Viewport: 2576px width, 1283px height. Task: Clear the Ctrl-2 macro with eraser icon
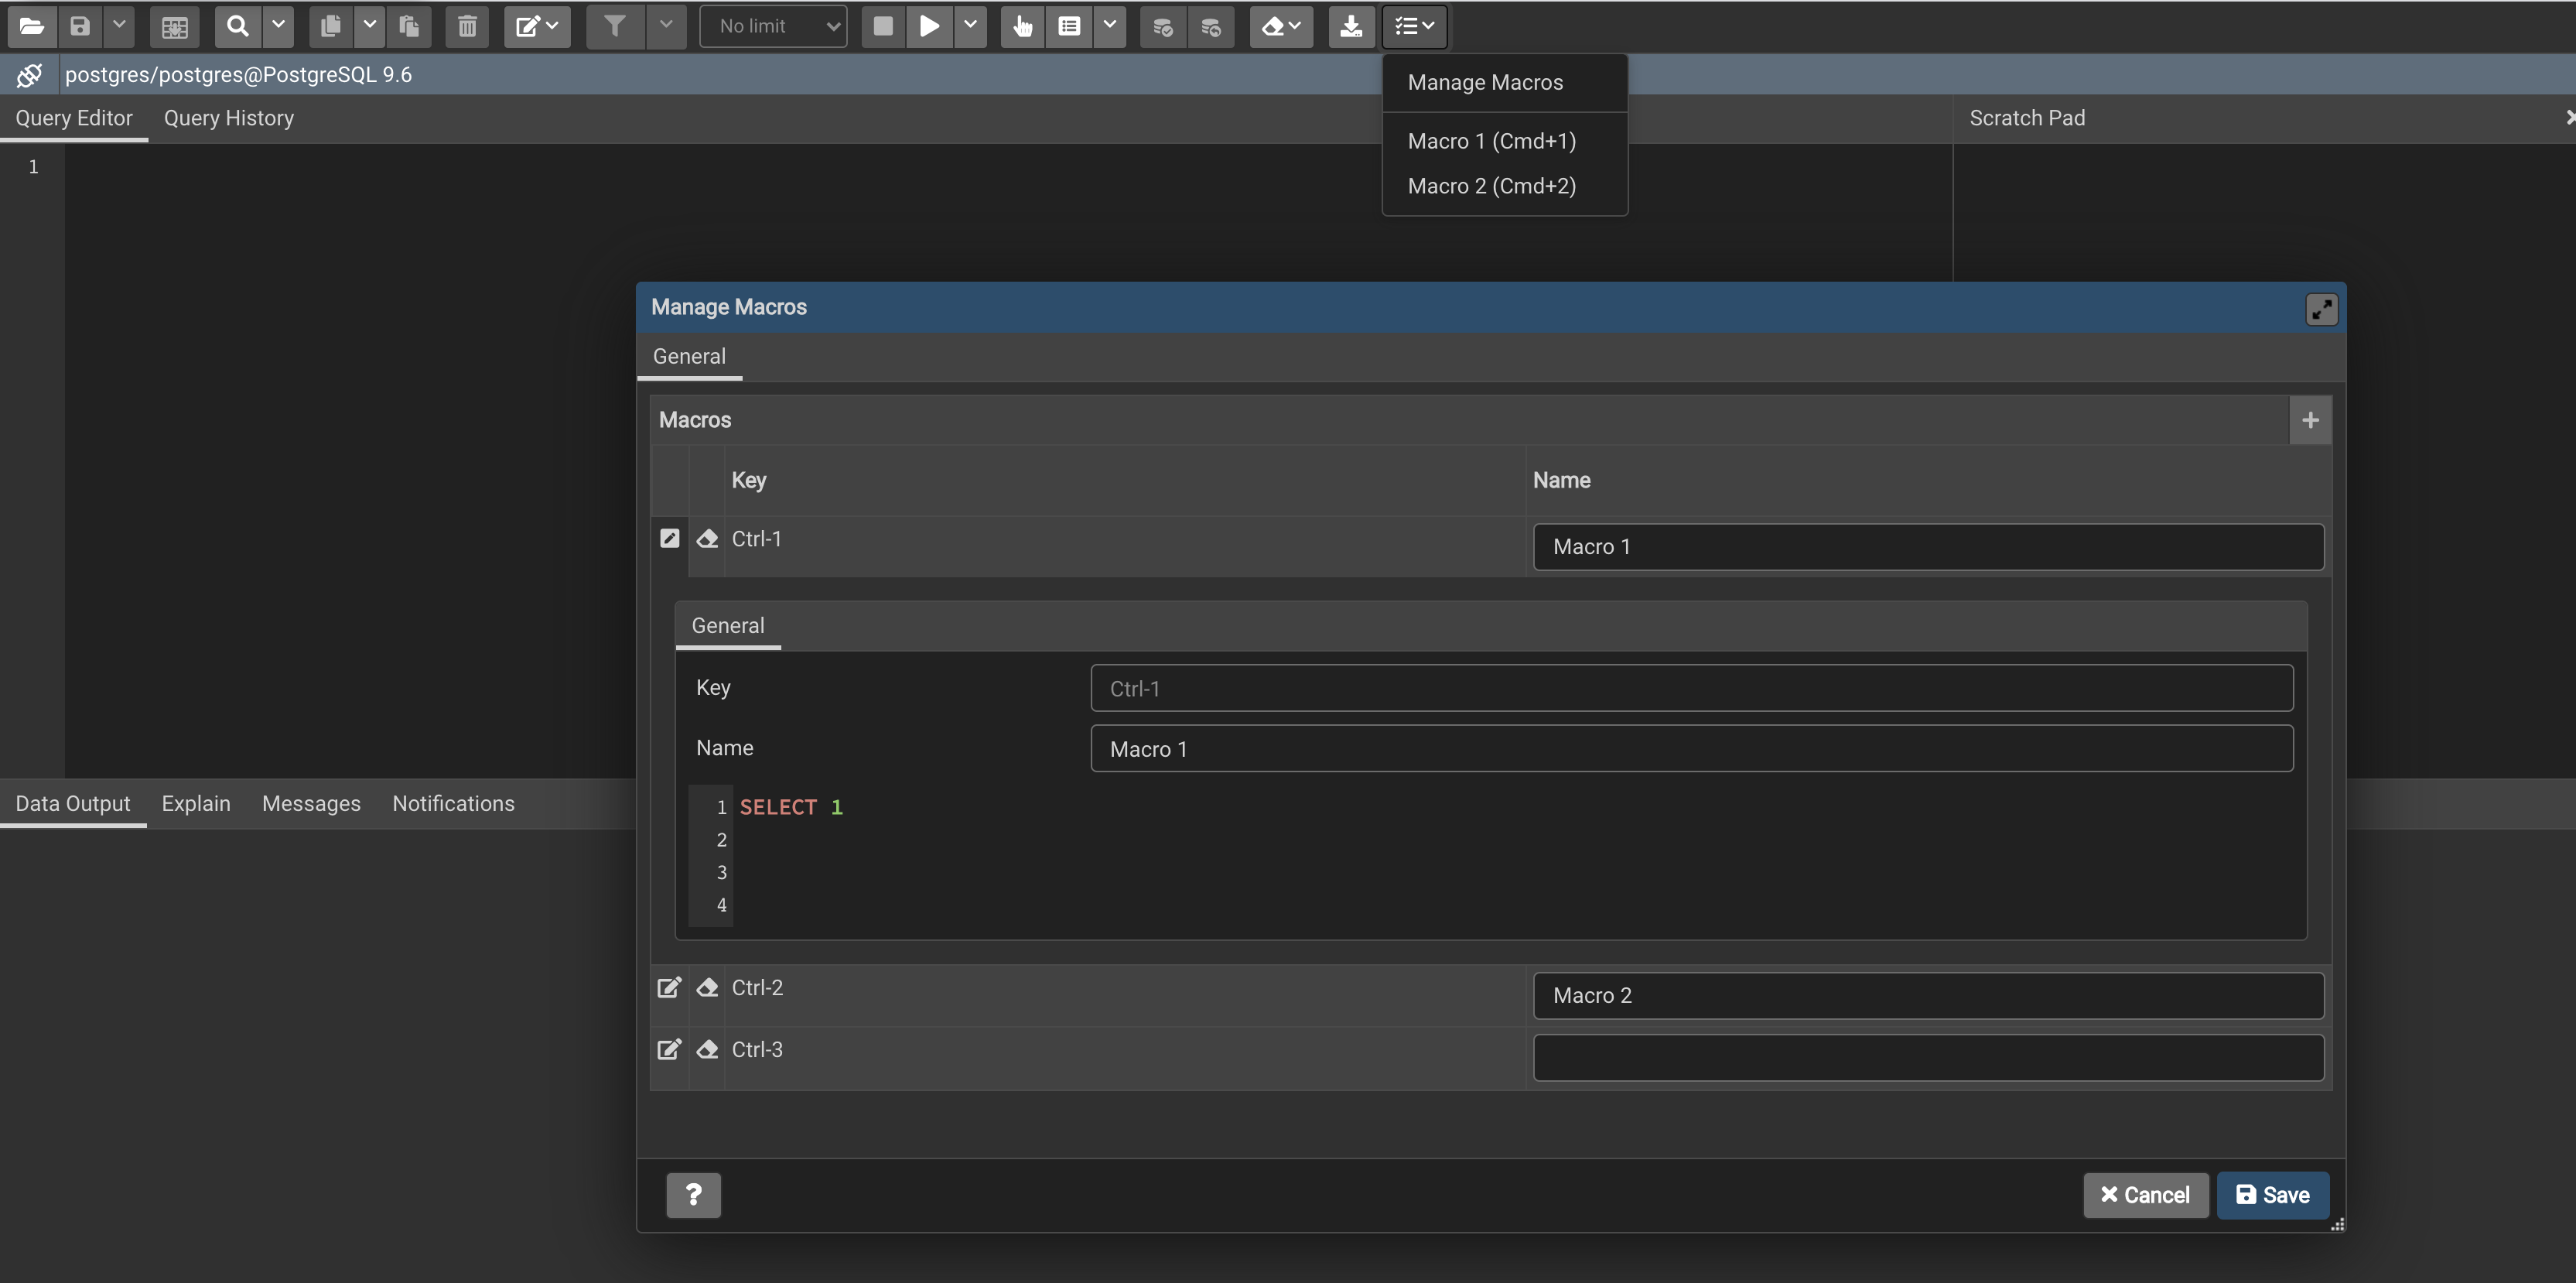707,988
